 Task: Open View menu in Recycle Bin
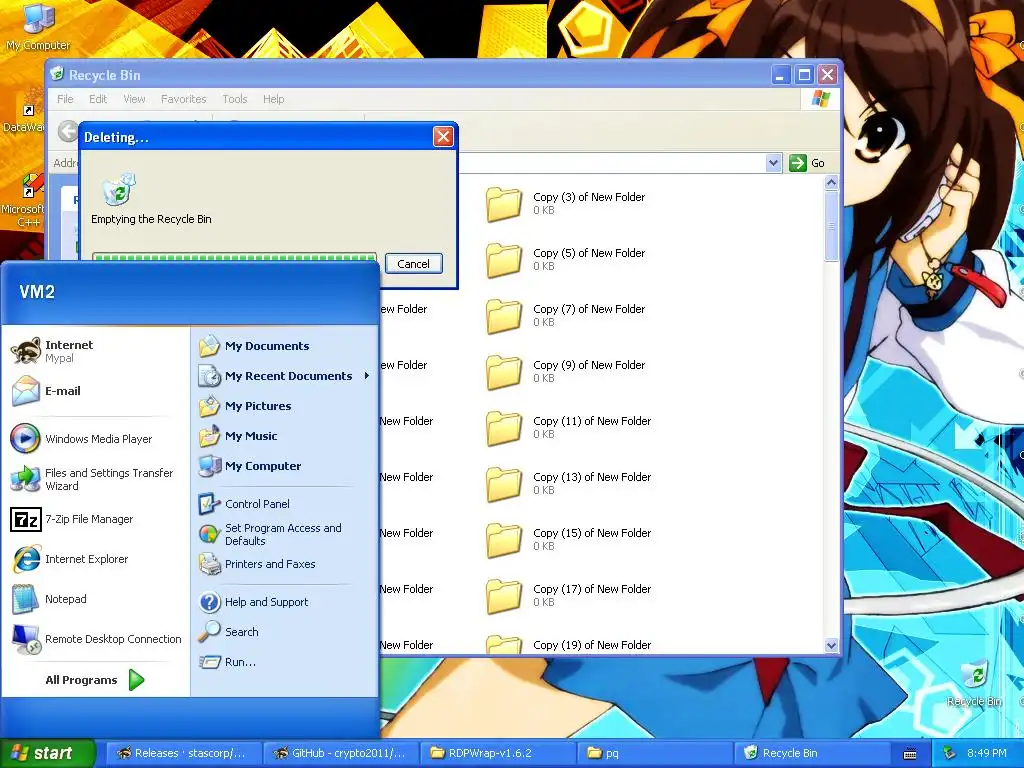point(135,99)
